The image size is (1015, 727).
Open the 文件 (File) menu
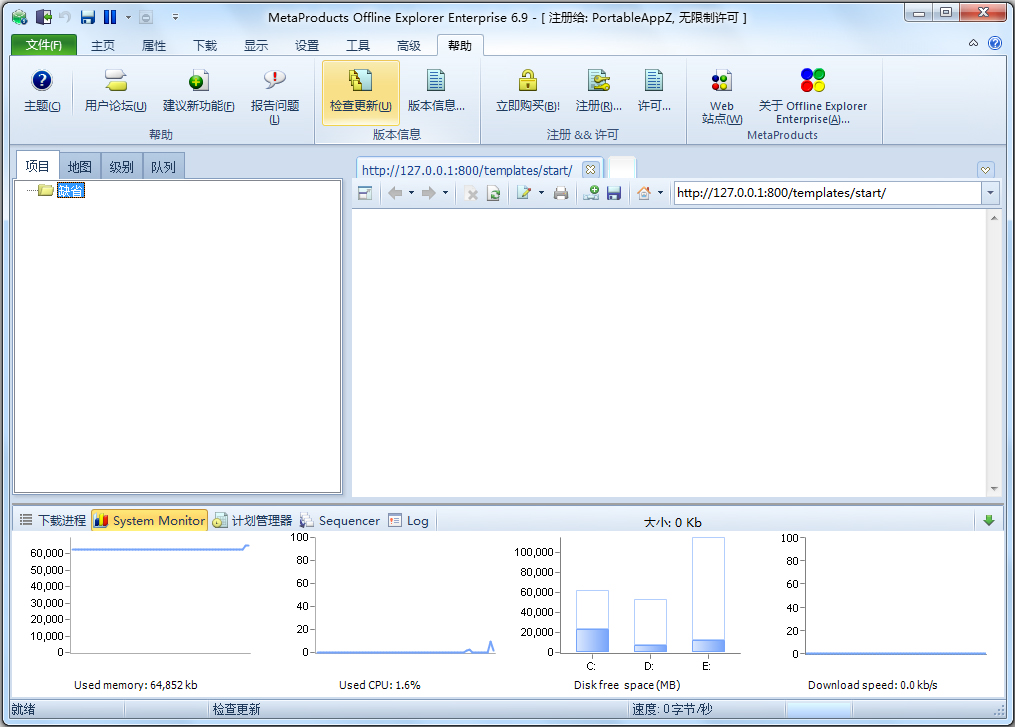pos(43,45)
